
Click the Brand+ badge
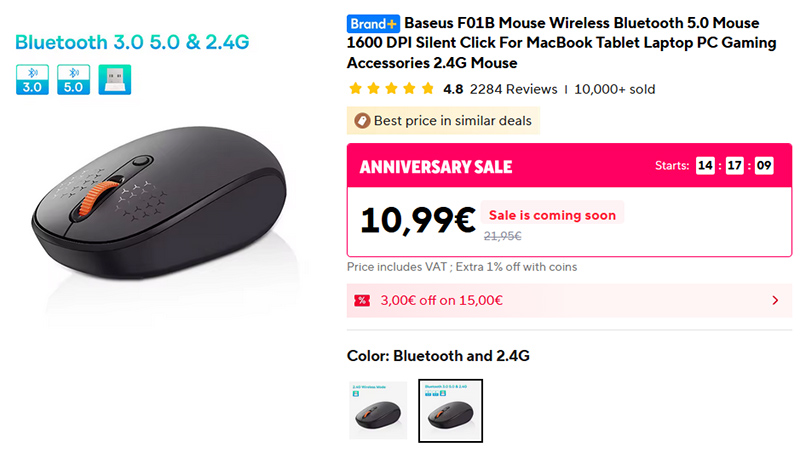tap(373, 23)
